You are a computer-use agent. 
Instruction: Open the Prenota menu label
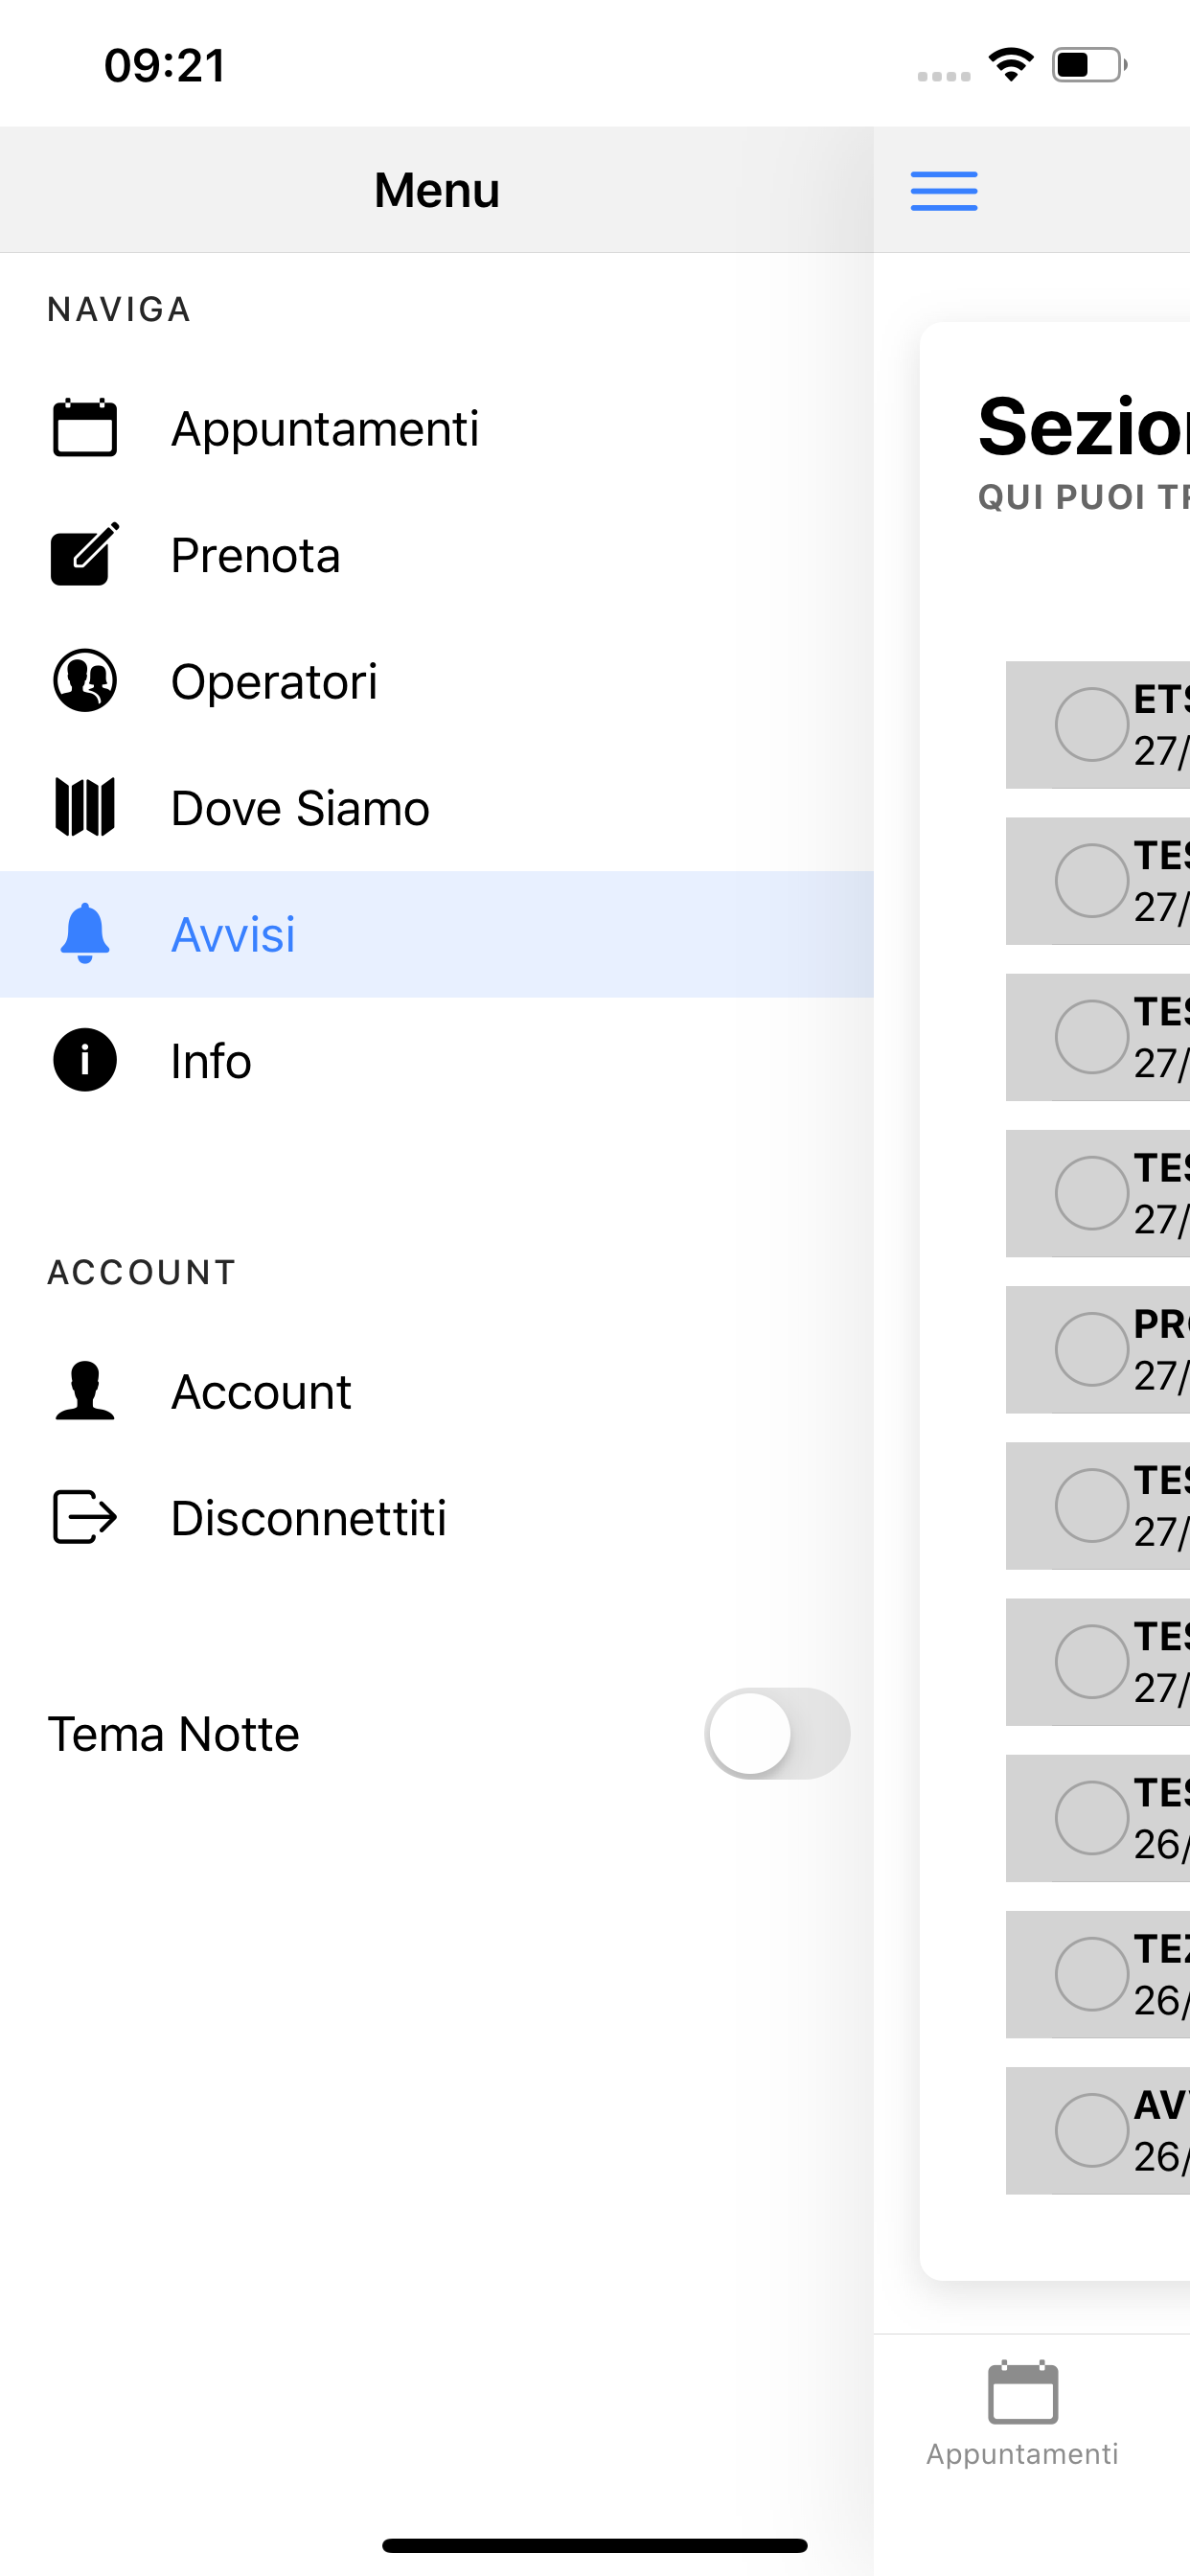(256, 555)
